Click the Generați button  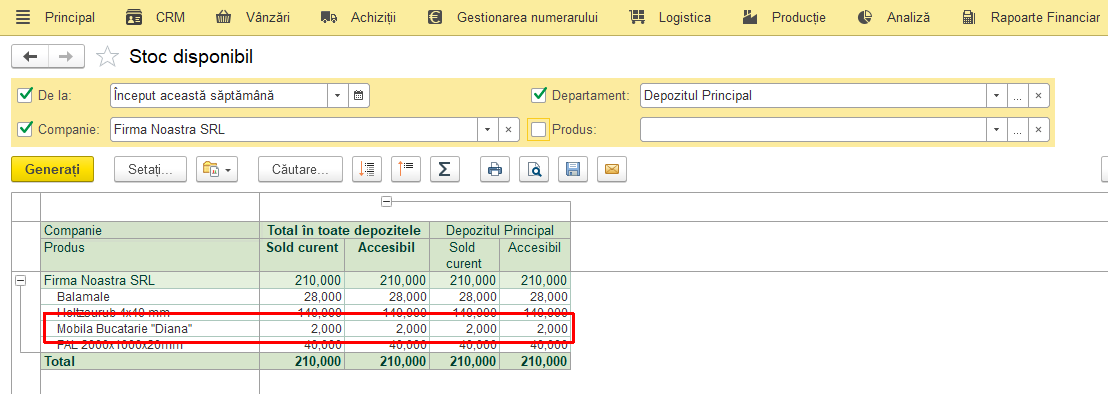[52, 169]
